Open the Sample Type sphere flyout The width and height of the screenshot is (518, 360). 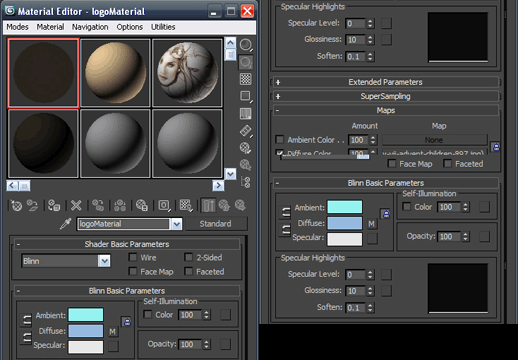pyautogui.click(x=246, y=45)
